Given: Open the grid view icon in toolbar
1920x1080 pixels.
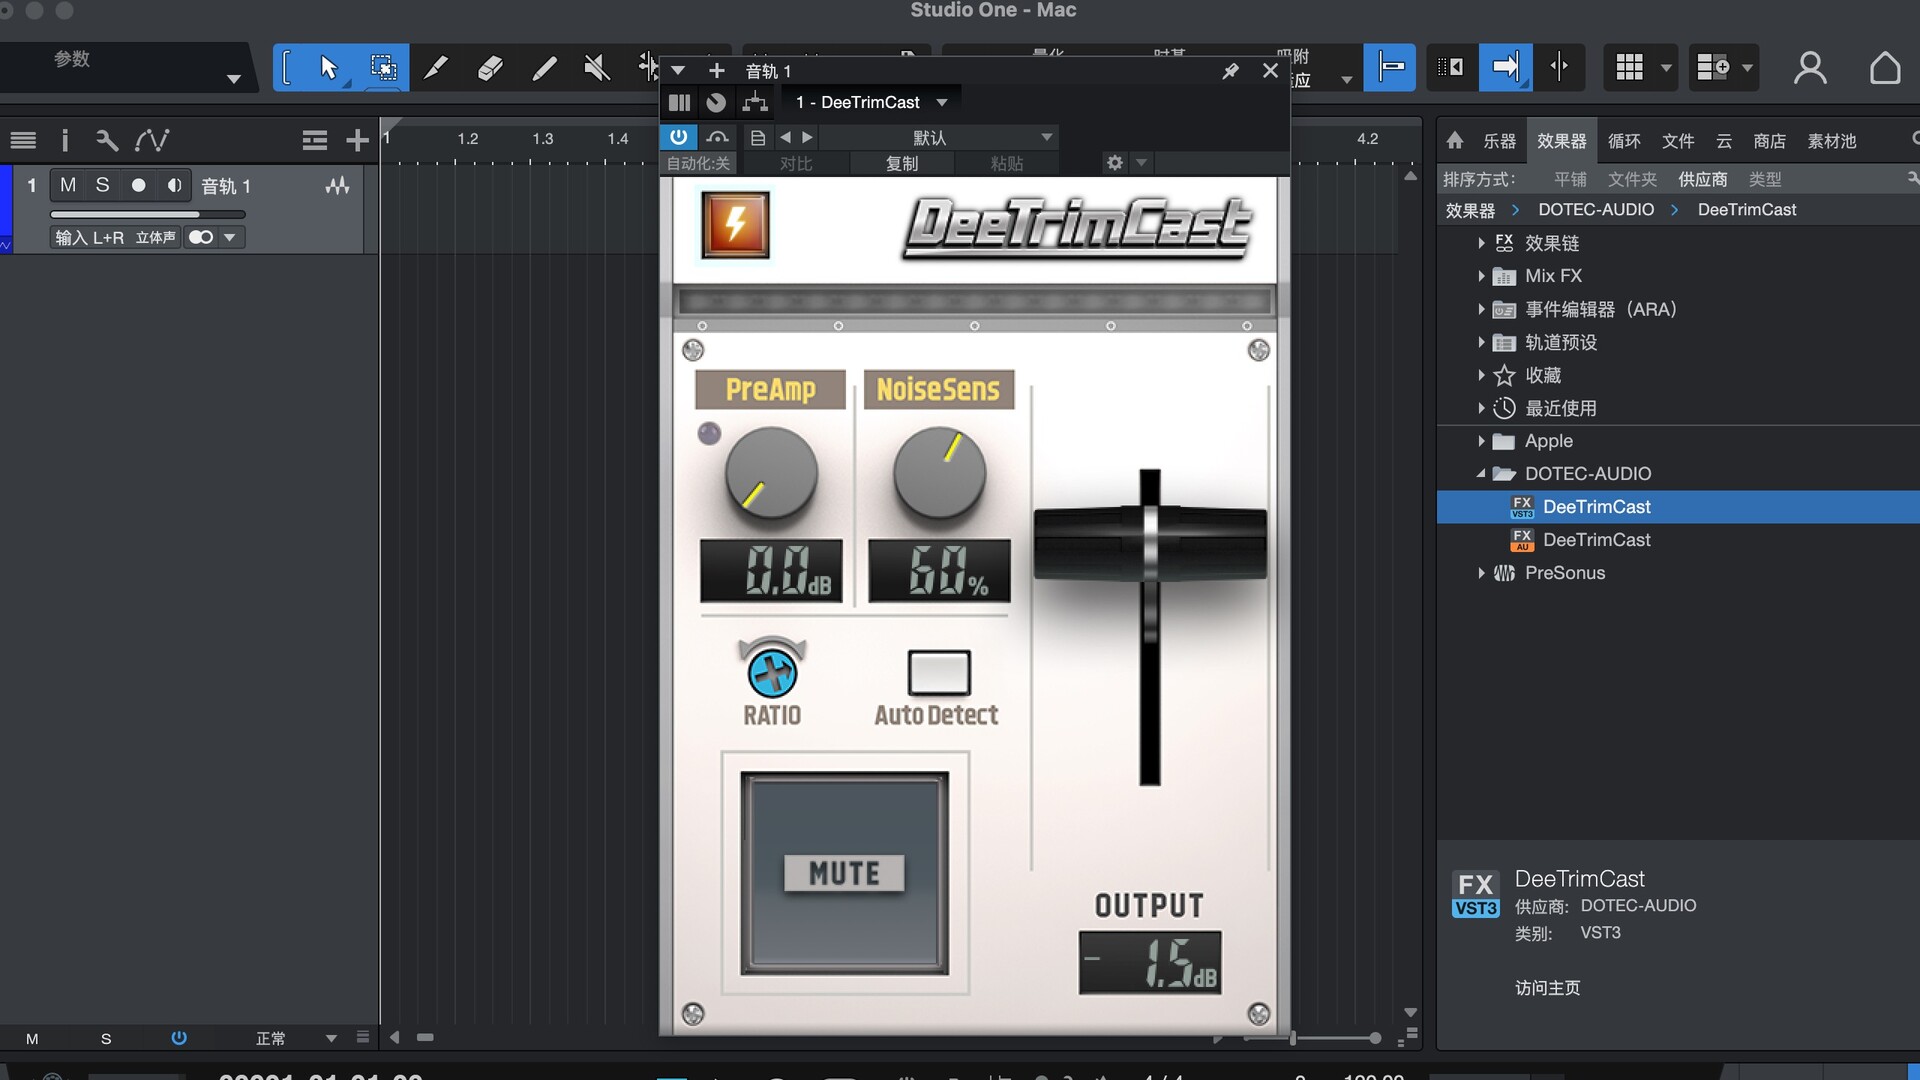Looking at the screenshot, I should point(1630,67).
